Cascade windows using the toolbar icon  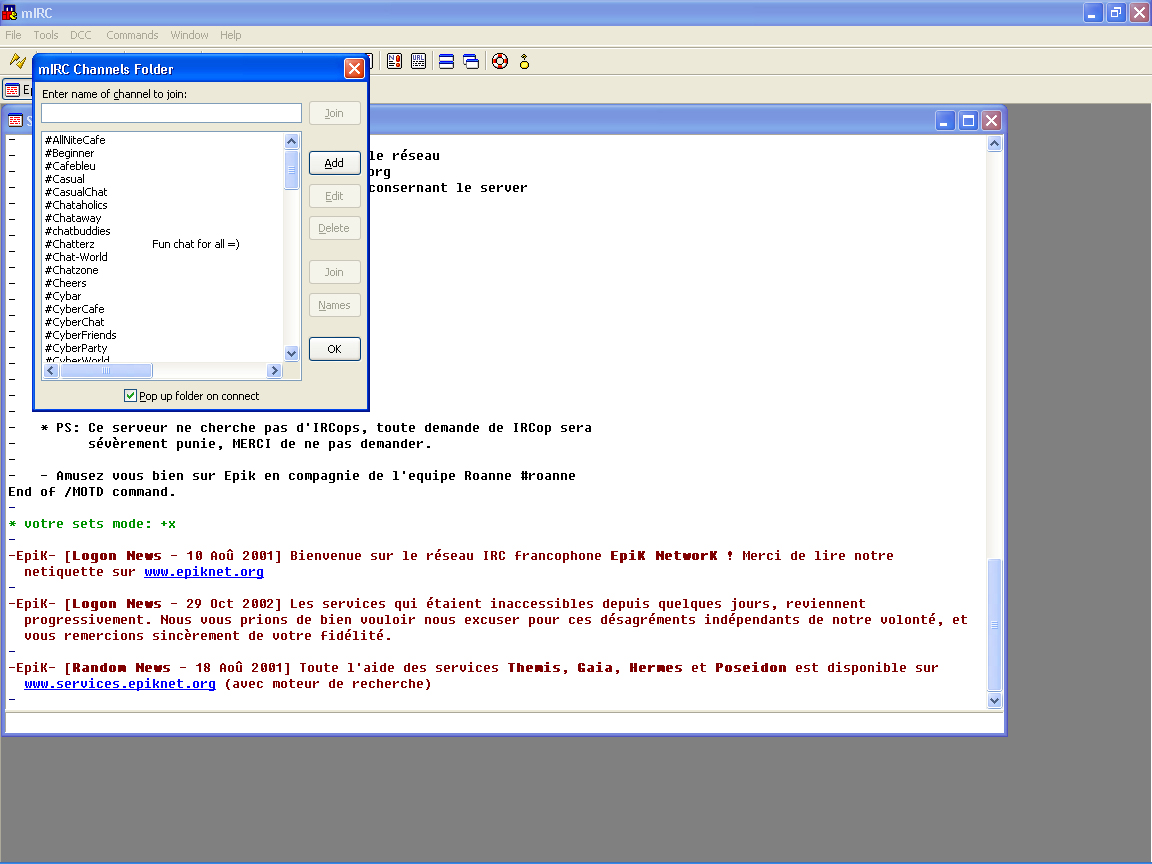[471, 62]
